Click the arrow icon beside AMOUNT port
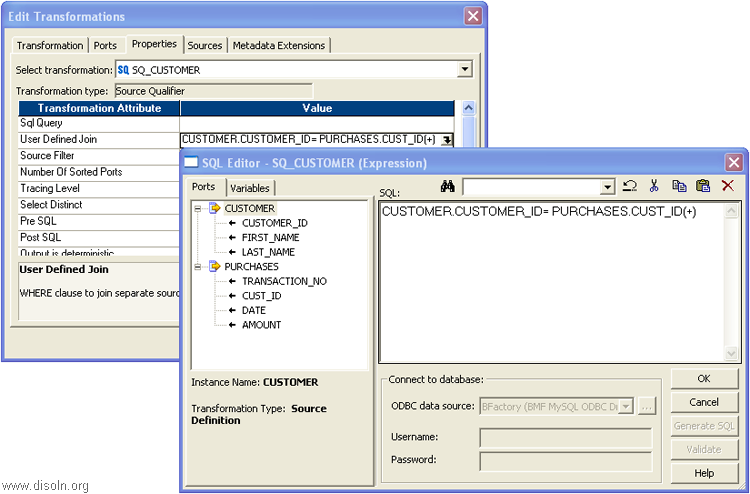The height and width of the screenshot is (494, 750). click(232, 325)
